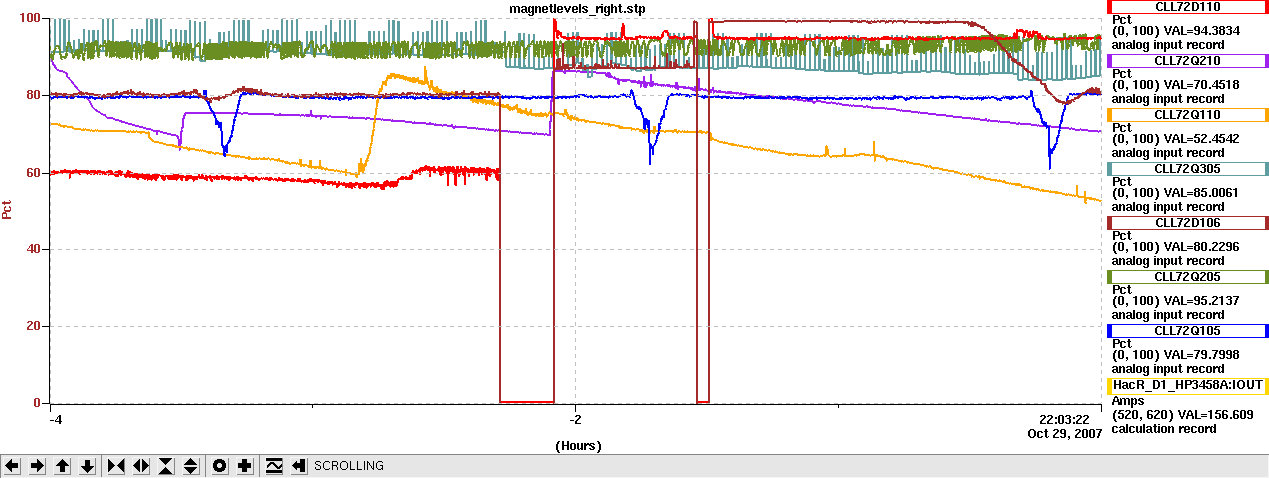
Task: Select the CLL72Q210 legend entry
Action: (1187, 60)
